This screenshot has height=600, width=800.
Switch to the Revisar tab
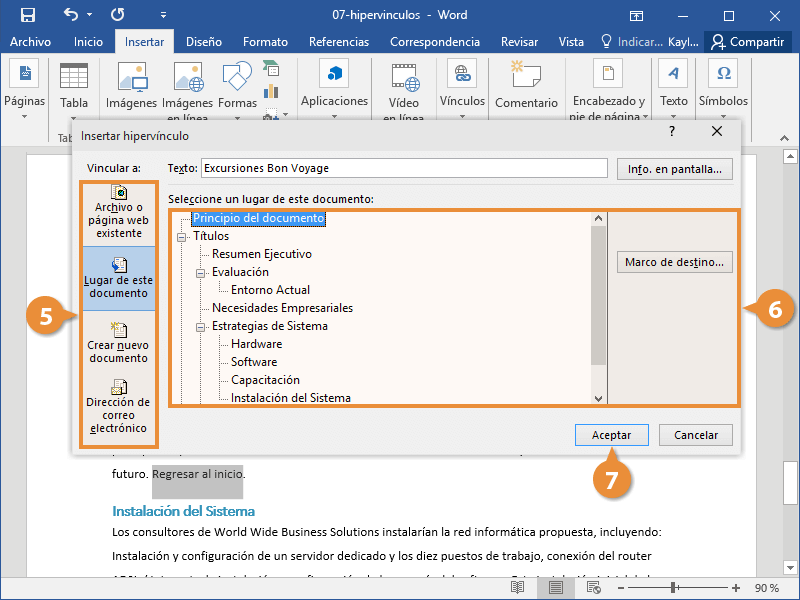[519, 42]
